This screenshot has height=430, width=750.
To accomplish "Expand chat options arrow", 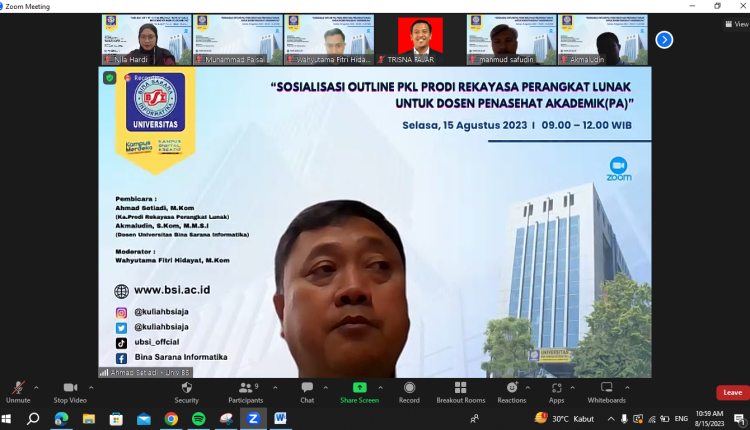I will 326,388.
